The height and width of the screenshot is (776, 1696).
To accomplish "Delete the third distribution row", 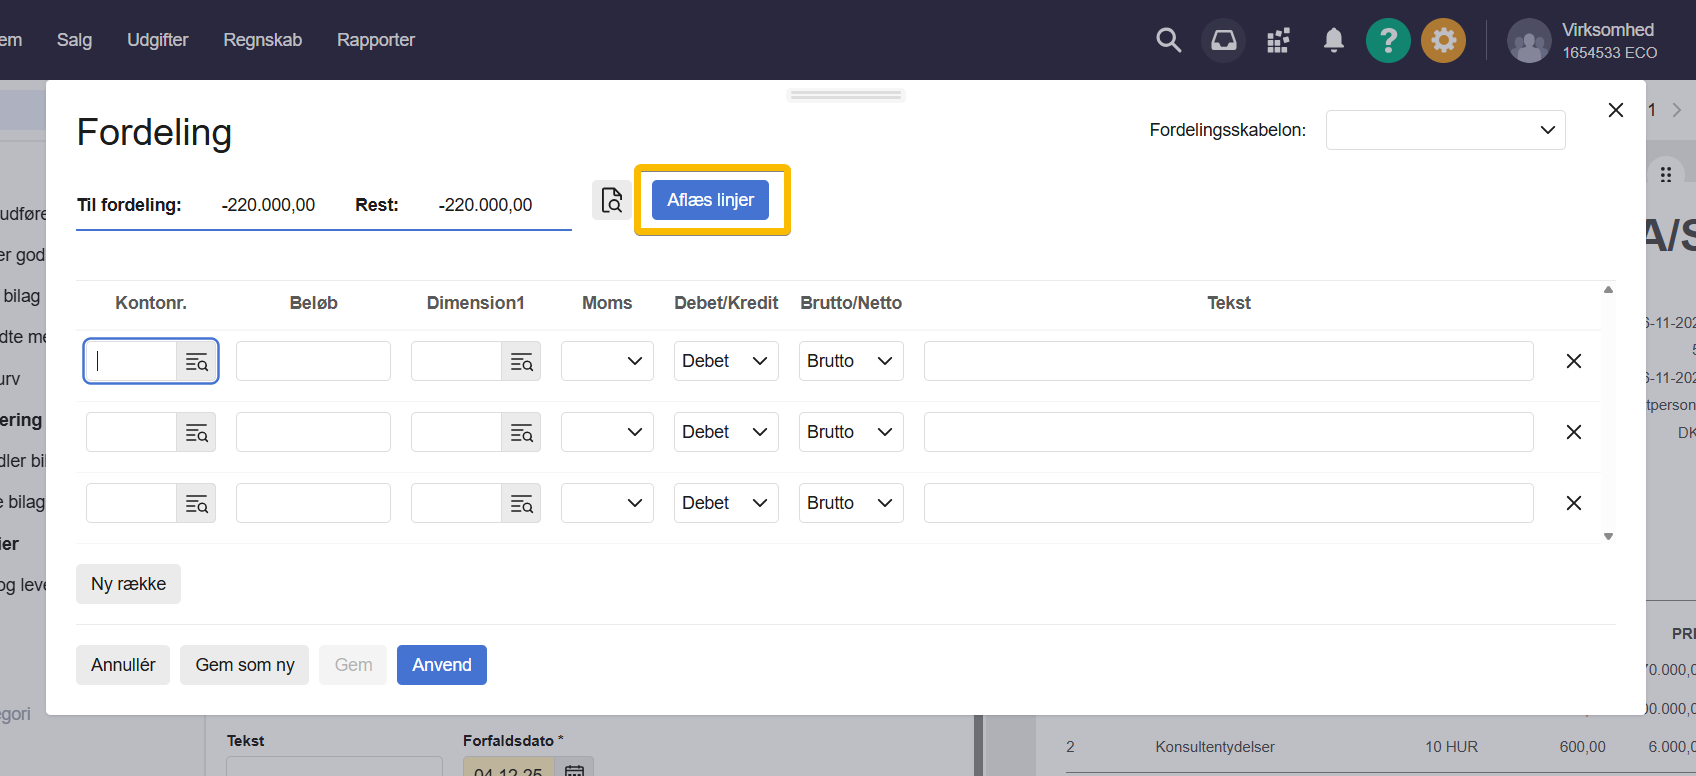I will coord(1573,503).
